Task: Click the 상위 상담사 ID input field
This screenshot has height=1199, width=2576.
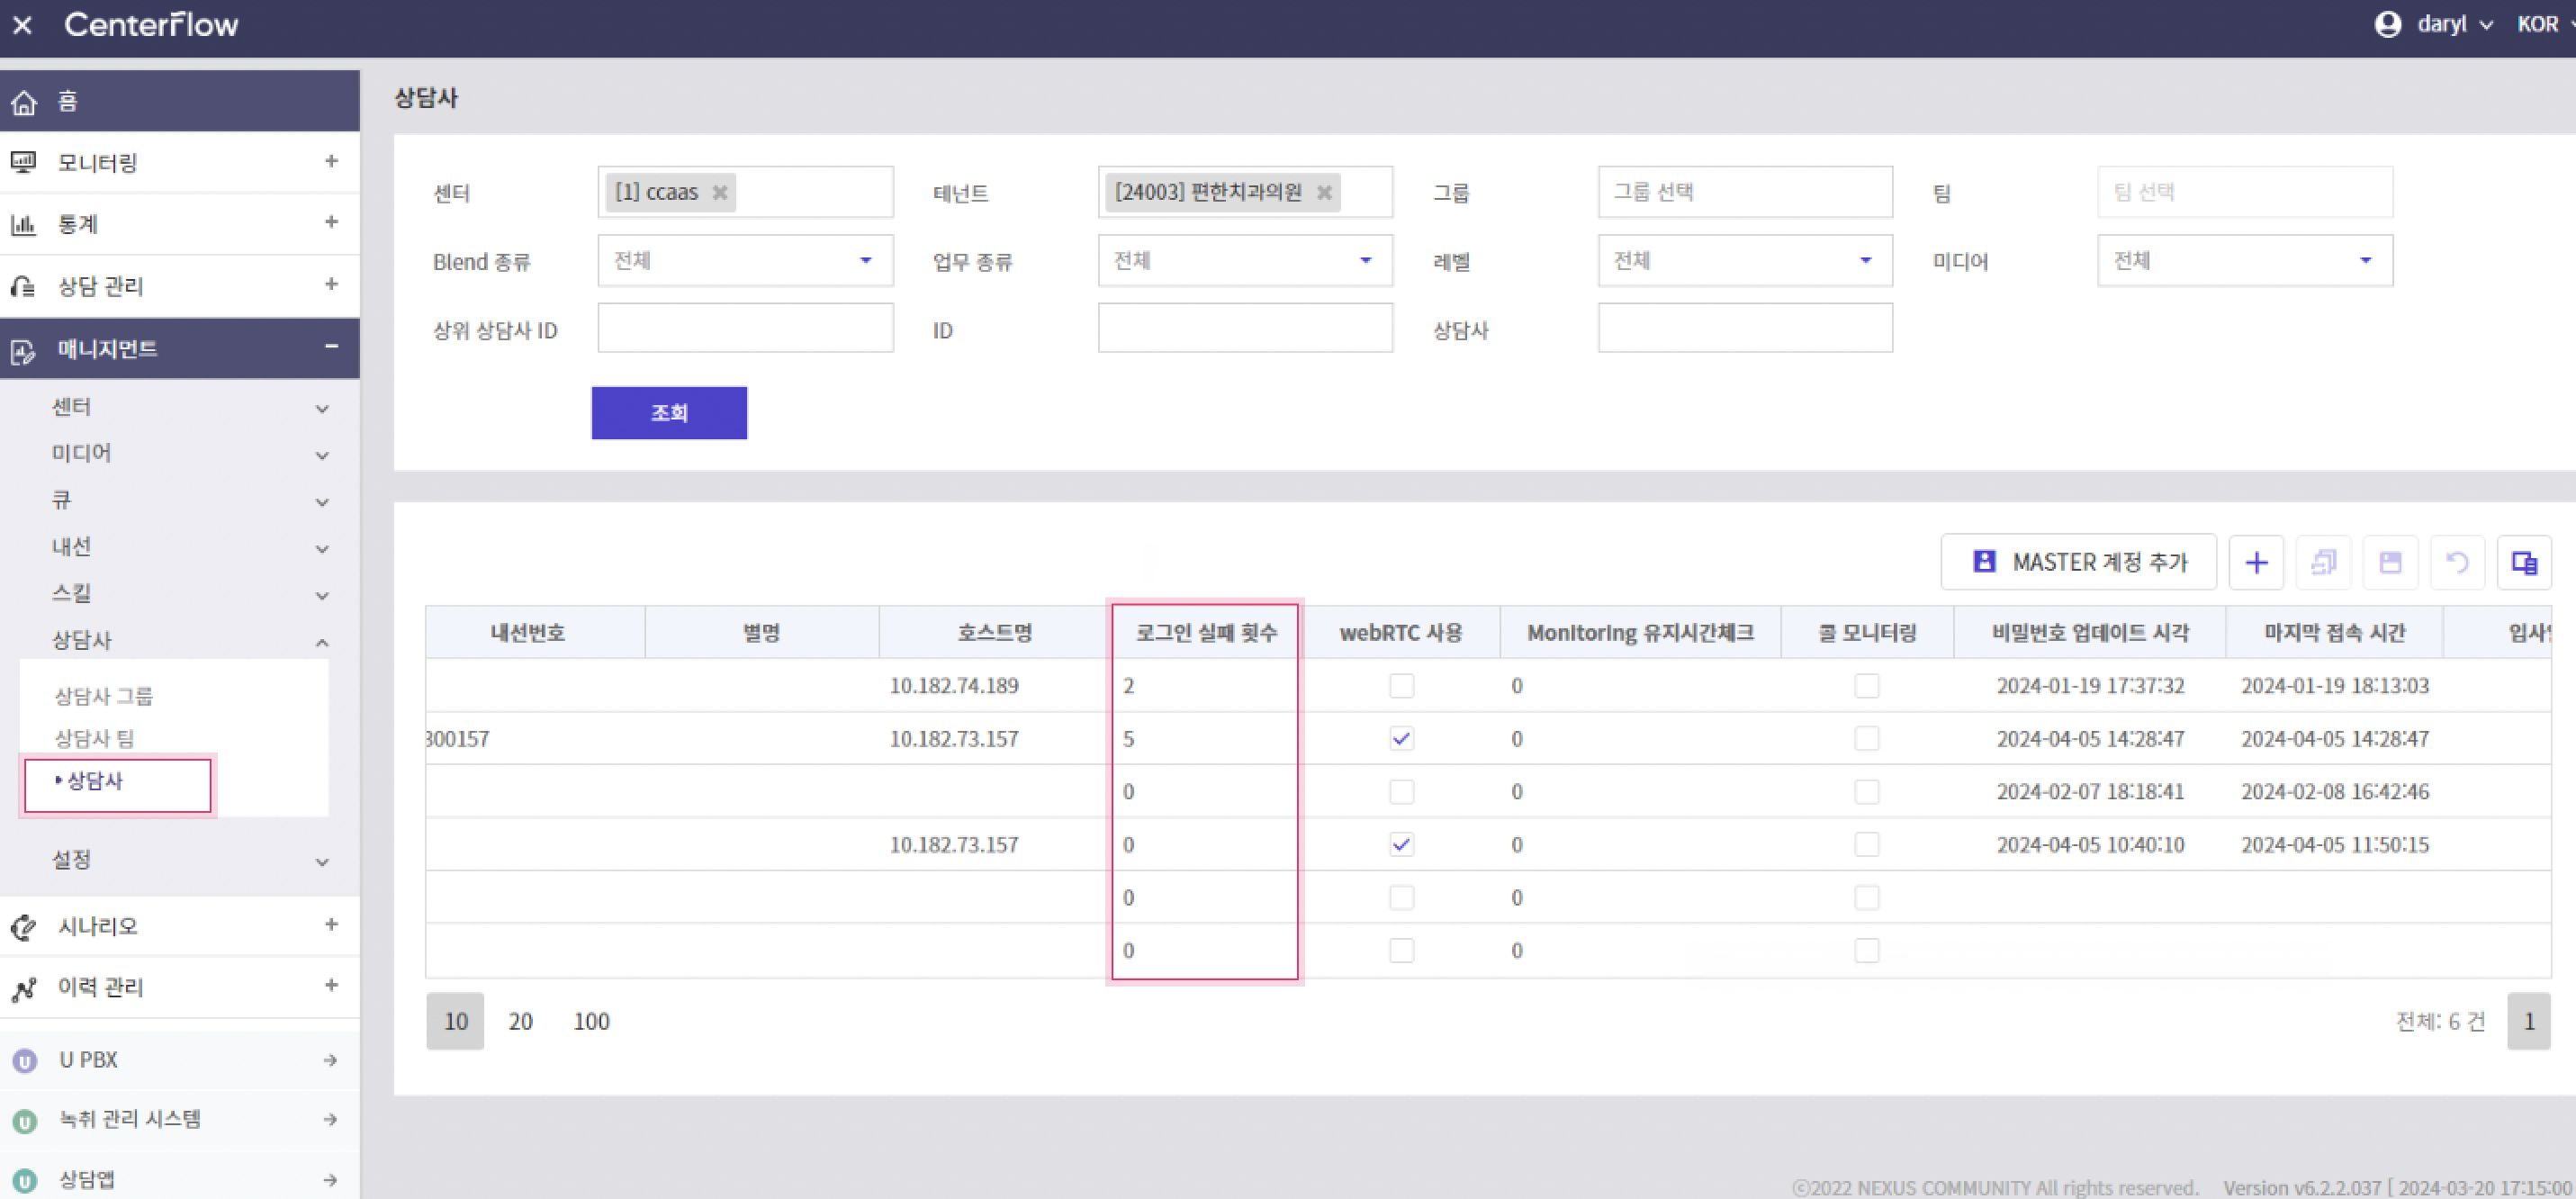Action: 744,329
